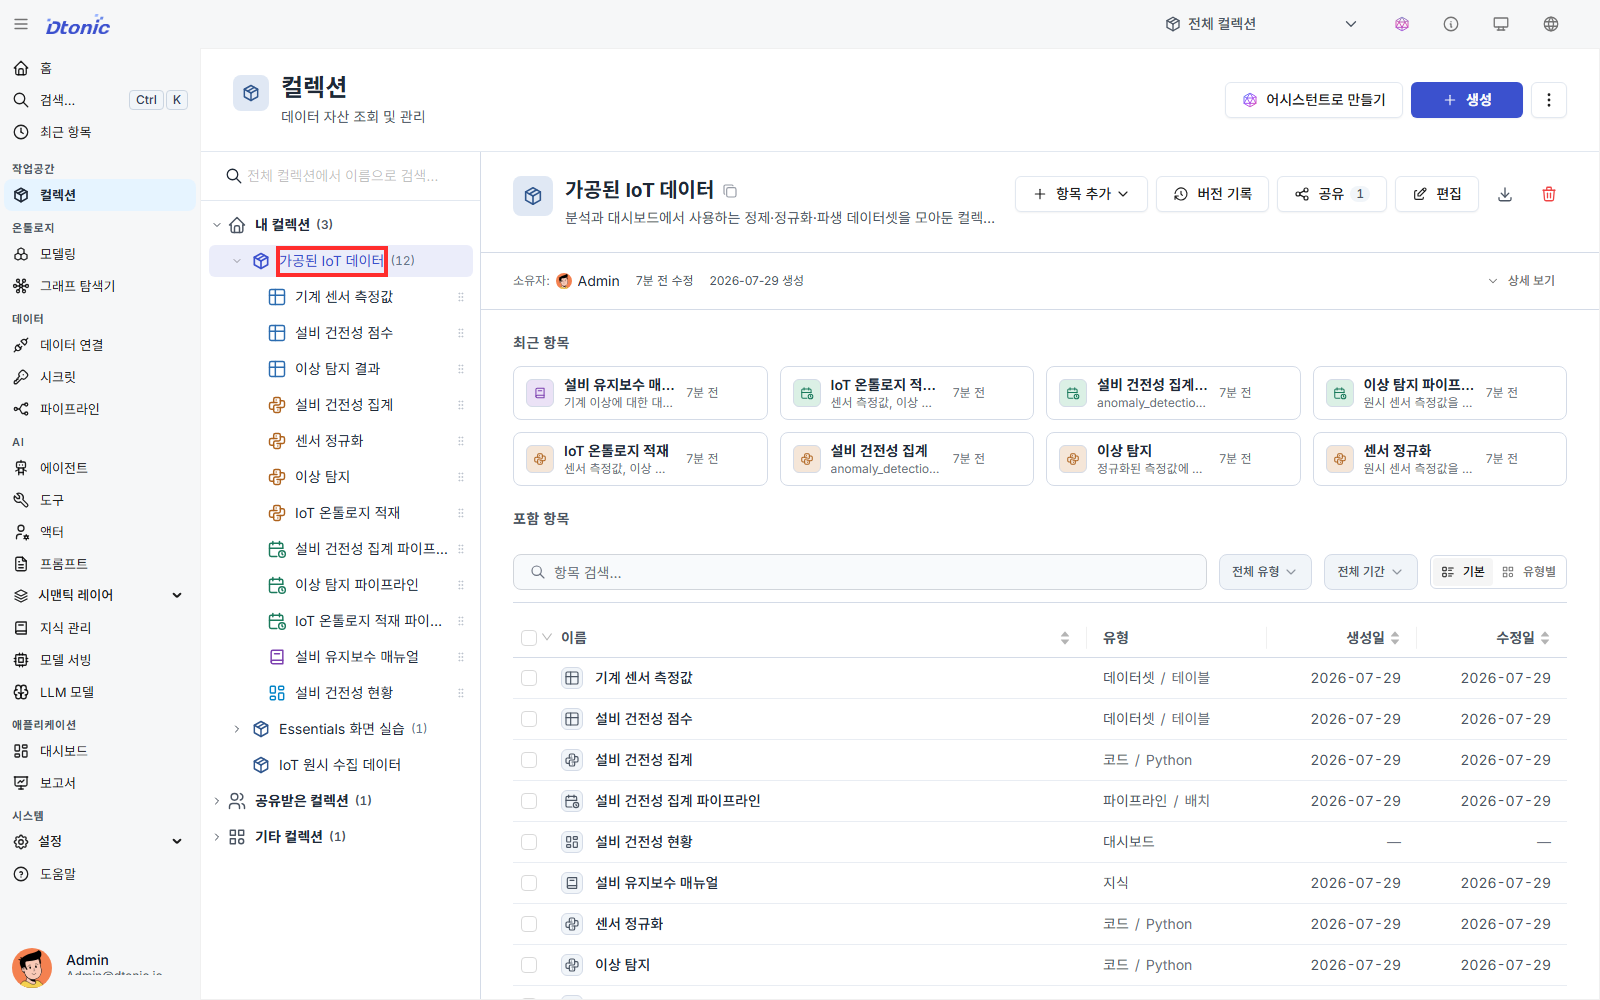Focus the 항목 검색 input field
The image size is (1600, 1000).
point(860,572)
